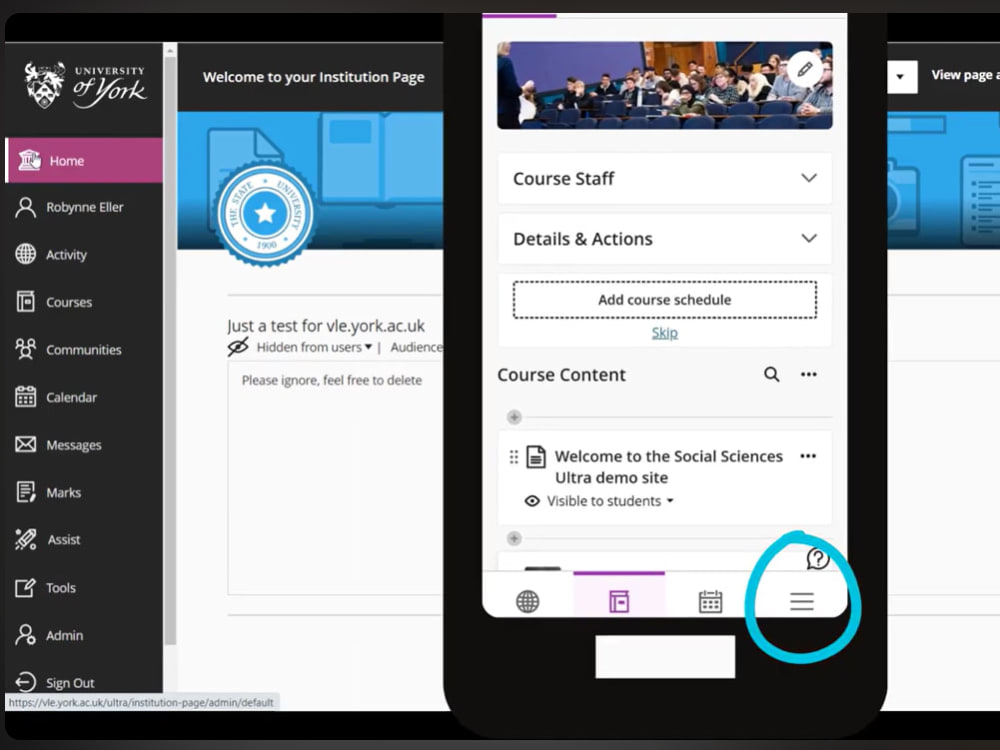The width and height of the screenshot is (1000, 750).
Task: Open Welcome to the Social Sciences item
Action: [x=668, y=467]
